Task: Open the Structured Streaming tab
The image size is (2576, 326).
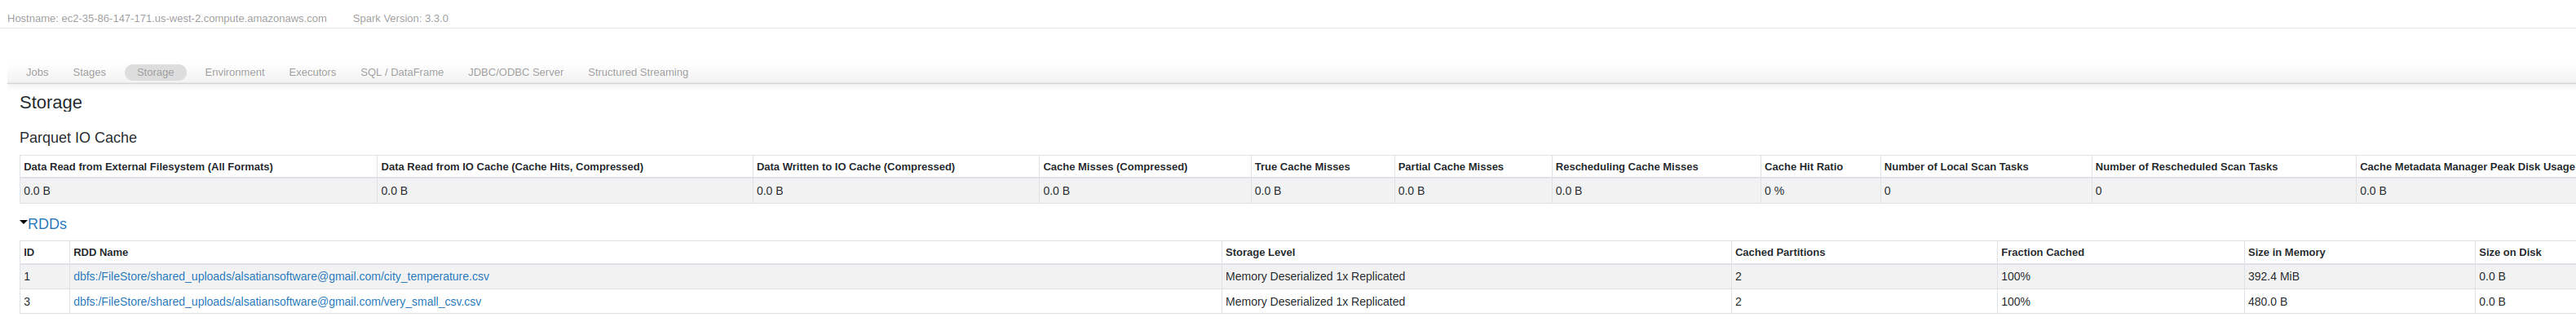Action: (637, 72)
